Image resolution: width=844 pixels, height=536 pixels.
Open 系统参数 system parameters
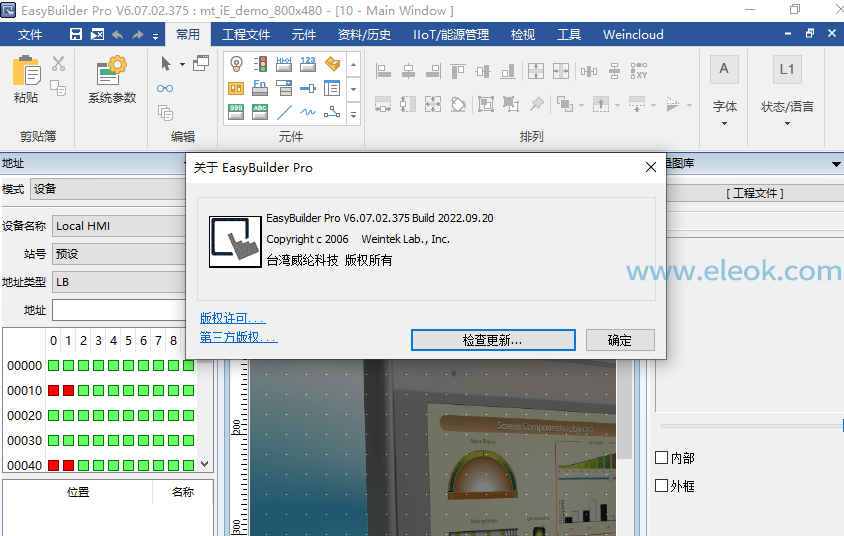click(x=112, y=79)
